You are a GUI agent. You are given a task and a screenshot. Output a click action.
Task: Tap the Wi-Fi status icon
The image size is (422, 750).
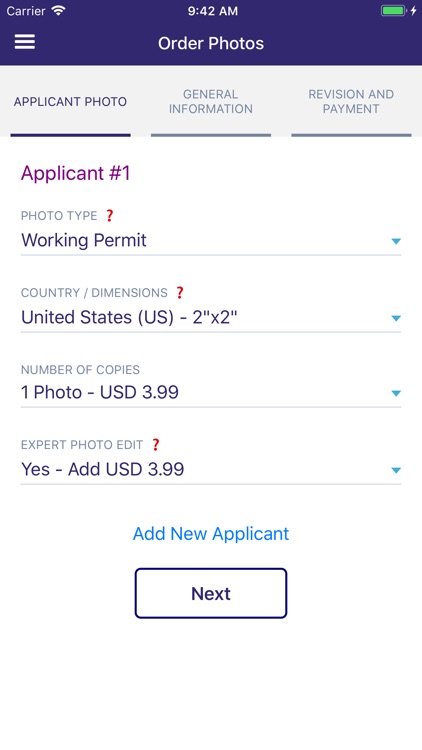pyautogui.click(x=58, y=11)
